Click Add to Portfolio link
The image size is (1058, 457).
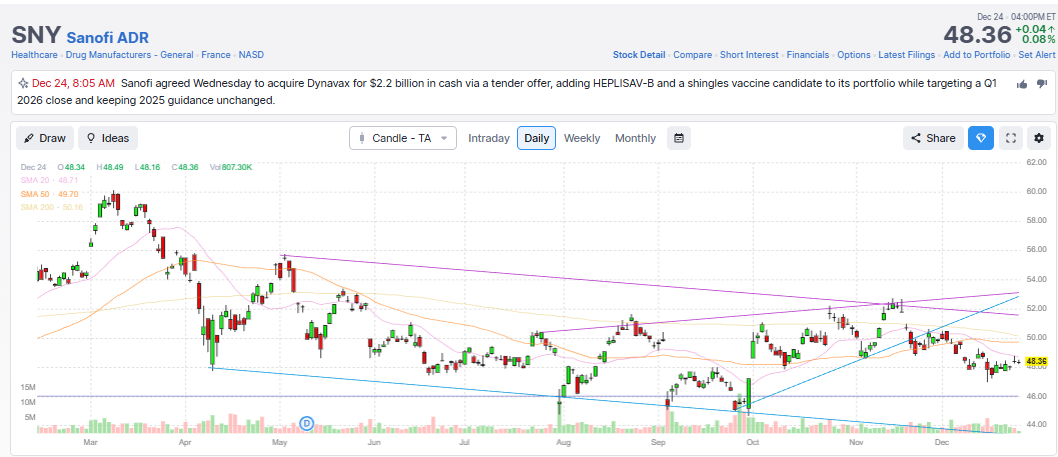tap(976, 55)
